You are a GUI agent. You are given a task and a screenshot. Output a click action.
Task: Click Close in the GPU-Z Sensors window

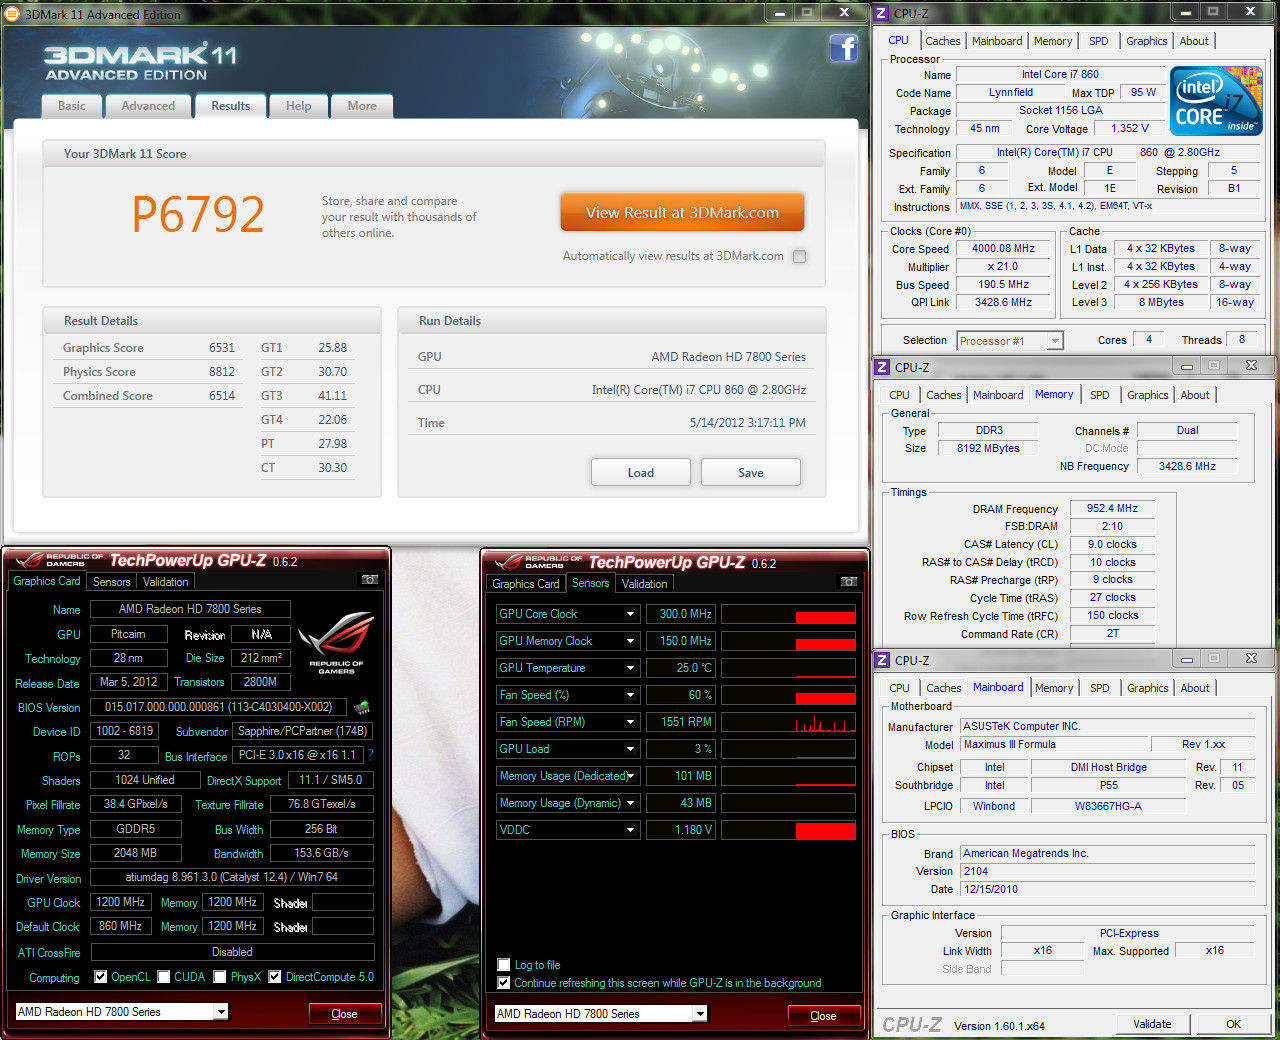click(823, 1015)
